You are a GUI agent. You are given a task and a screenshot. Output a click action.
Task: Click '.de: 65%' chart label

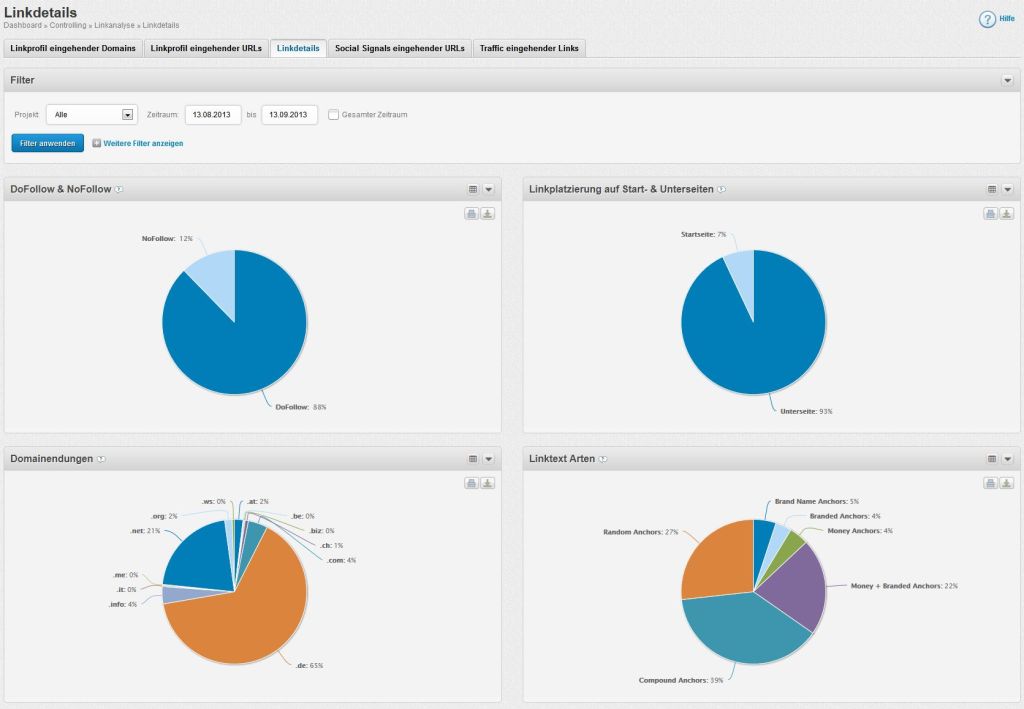pyautogui.click(x=309, y=666)
